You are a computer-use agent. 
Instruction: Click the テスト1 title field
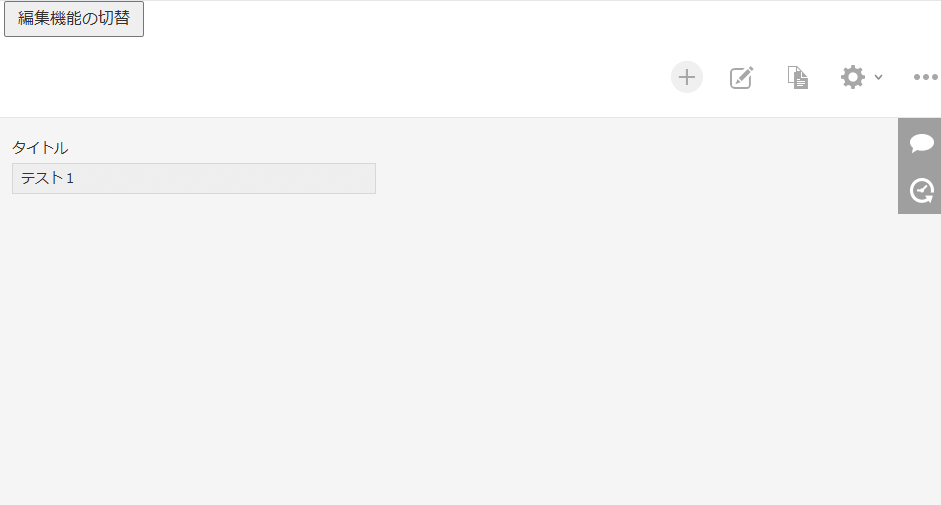pos(193,179)
